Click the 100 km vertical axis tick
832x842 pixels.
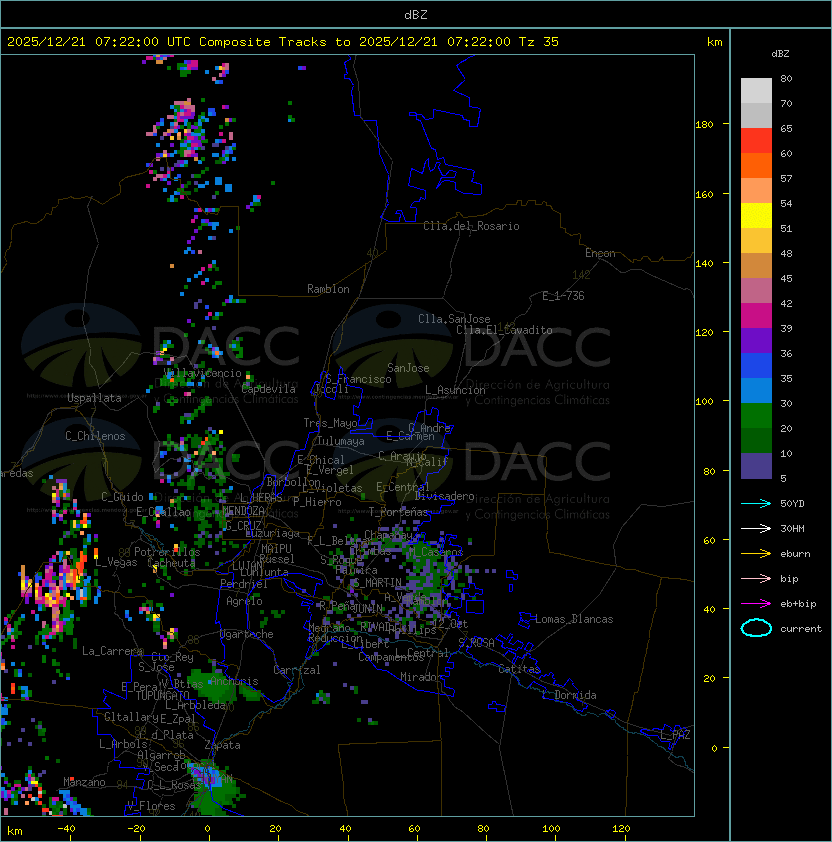point(704,402)
